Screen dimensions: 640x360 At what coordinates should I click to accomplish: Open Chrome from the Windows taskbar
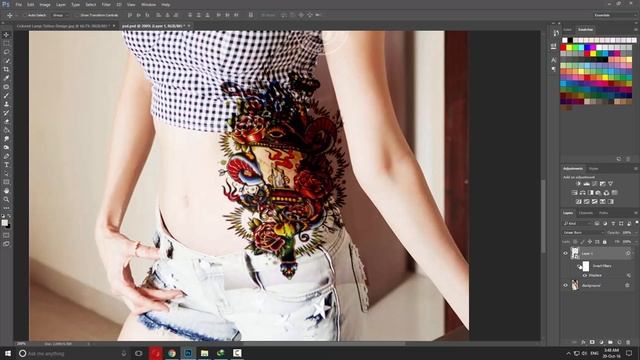tap(172, 353)
